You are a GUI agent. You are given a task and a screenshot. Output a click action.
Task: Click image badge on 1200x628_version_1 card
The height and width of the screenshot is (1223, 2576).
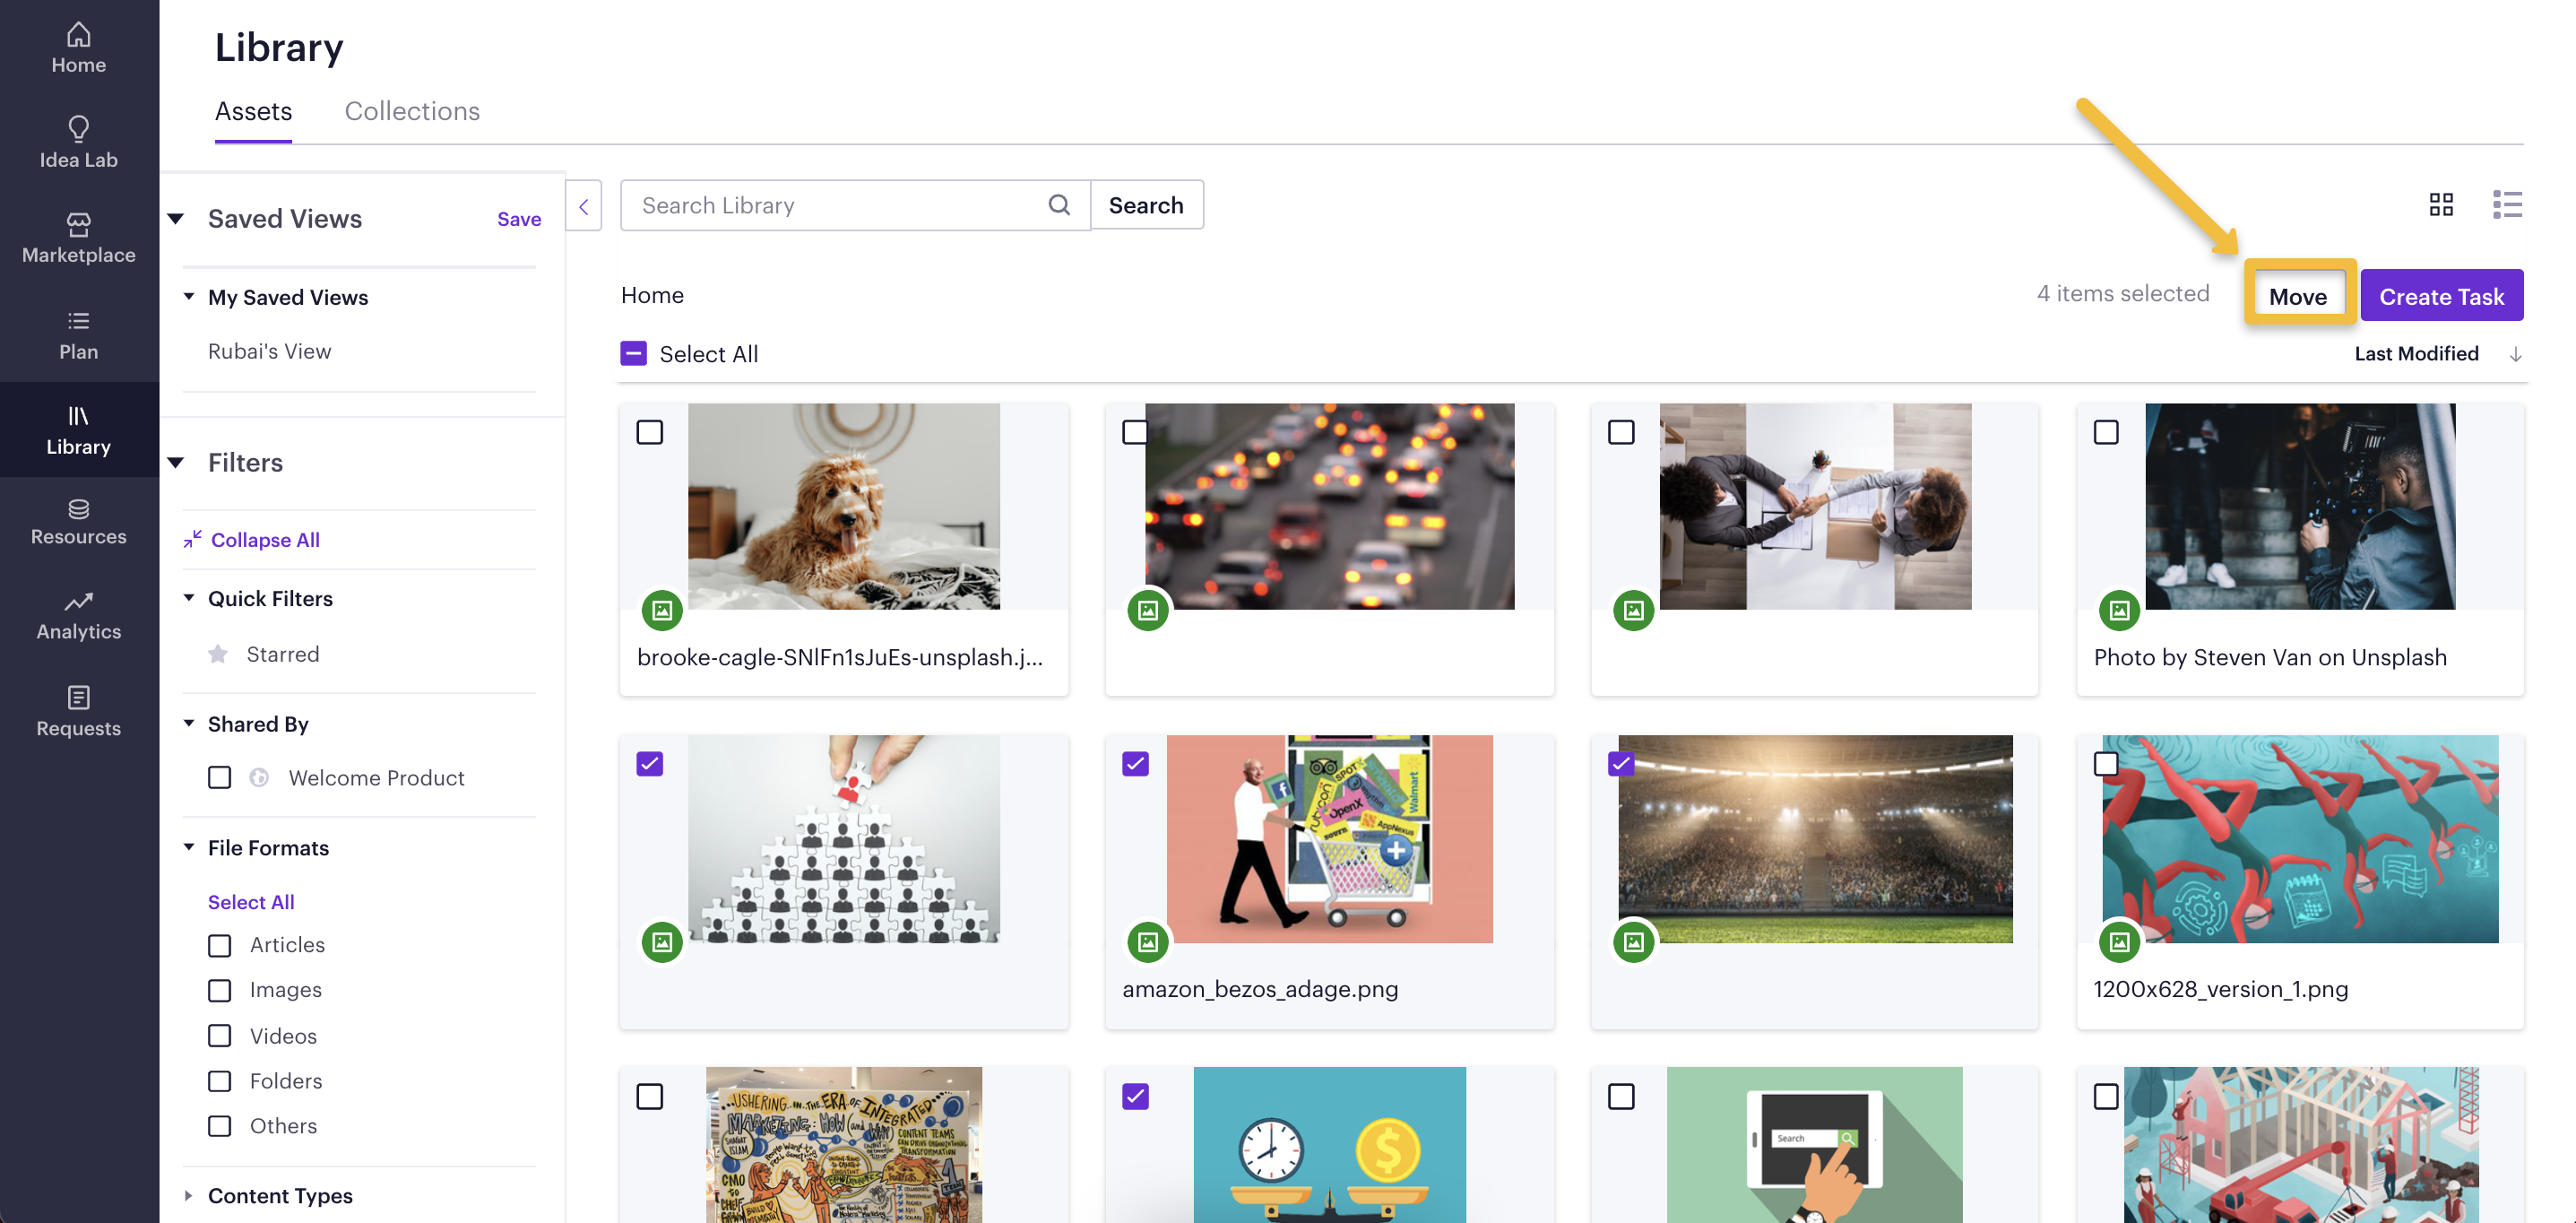[2119, 942]
